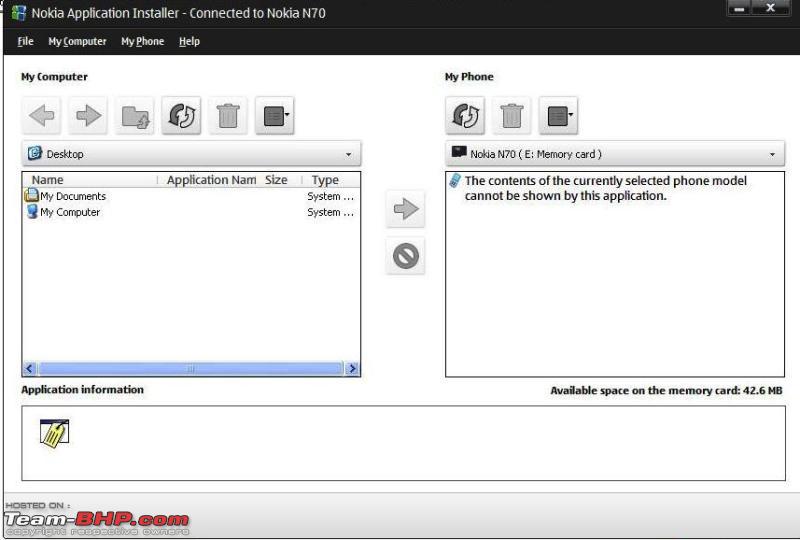Open the My Computer menu
Screen dimensions: 800x540
click(77, 41)
